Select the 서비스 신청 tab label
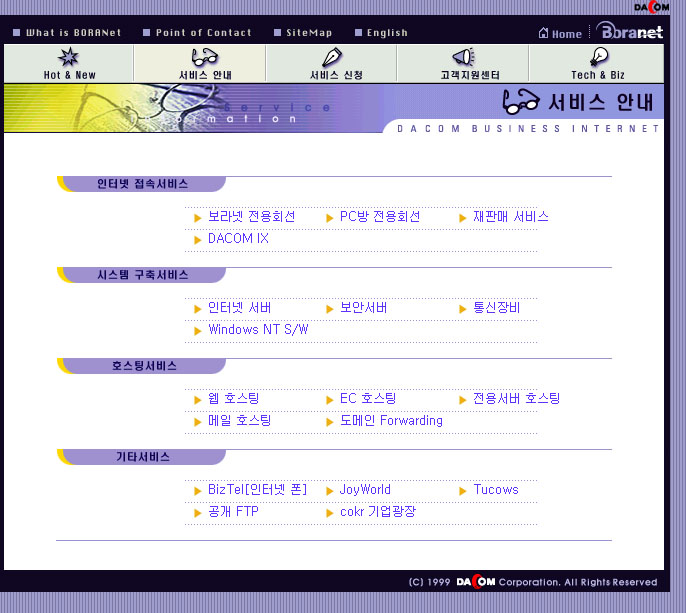This screenshot has height=613, width=686. 336,75
